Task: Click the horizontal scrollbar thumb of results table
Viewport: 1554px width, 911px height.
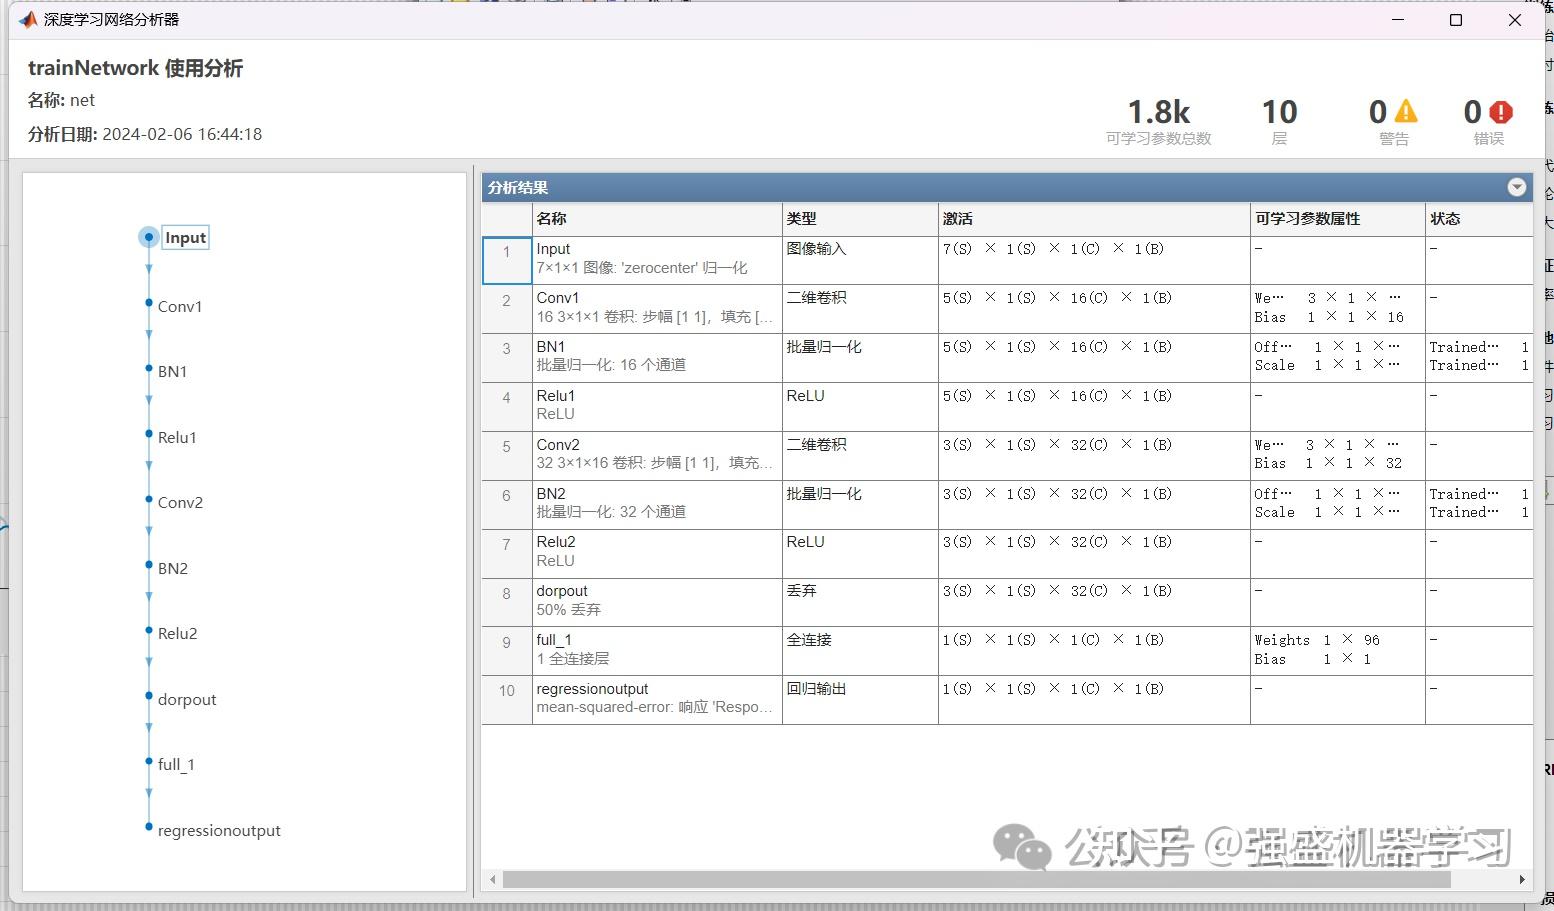Action: click(x=976, y=880)
